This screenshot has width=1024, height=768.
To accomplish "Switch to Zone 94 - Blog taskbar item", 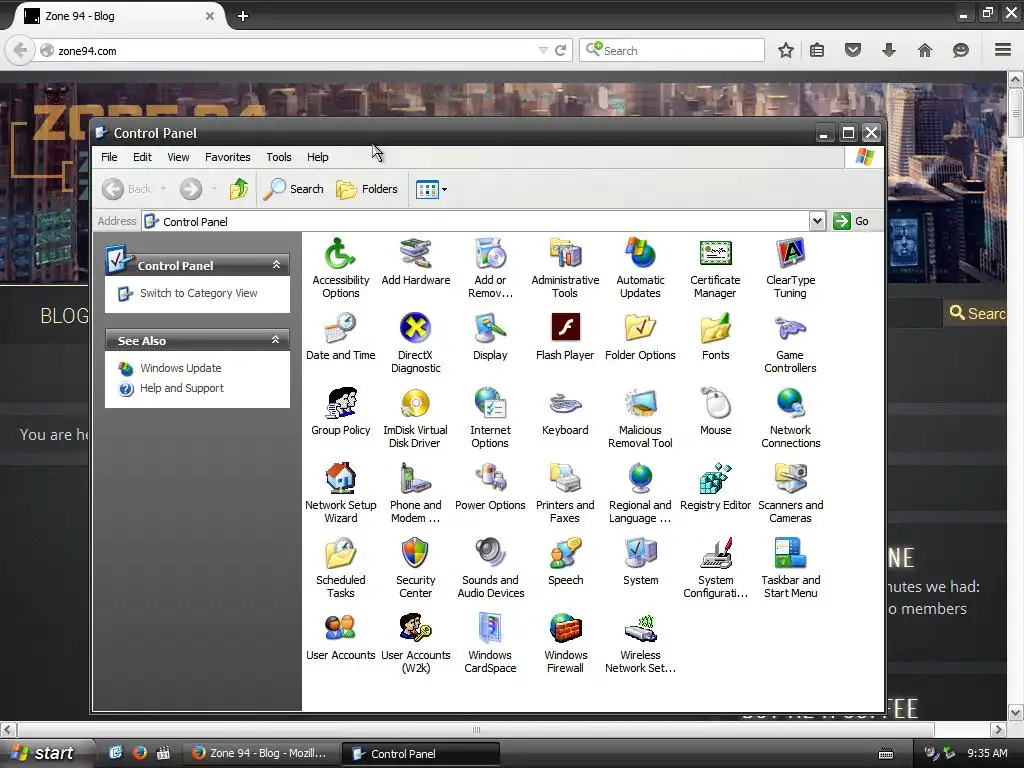I will 259,753.
